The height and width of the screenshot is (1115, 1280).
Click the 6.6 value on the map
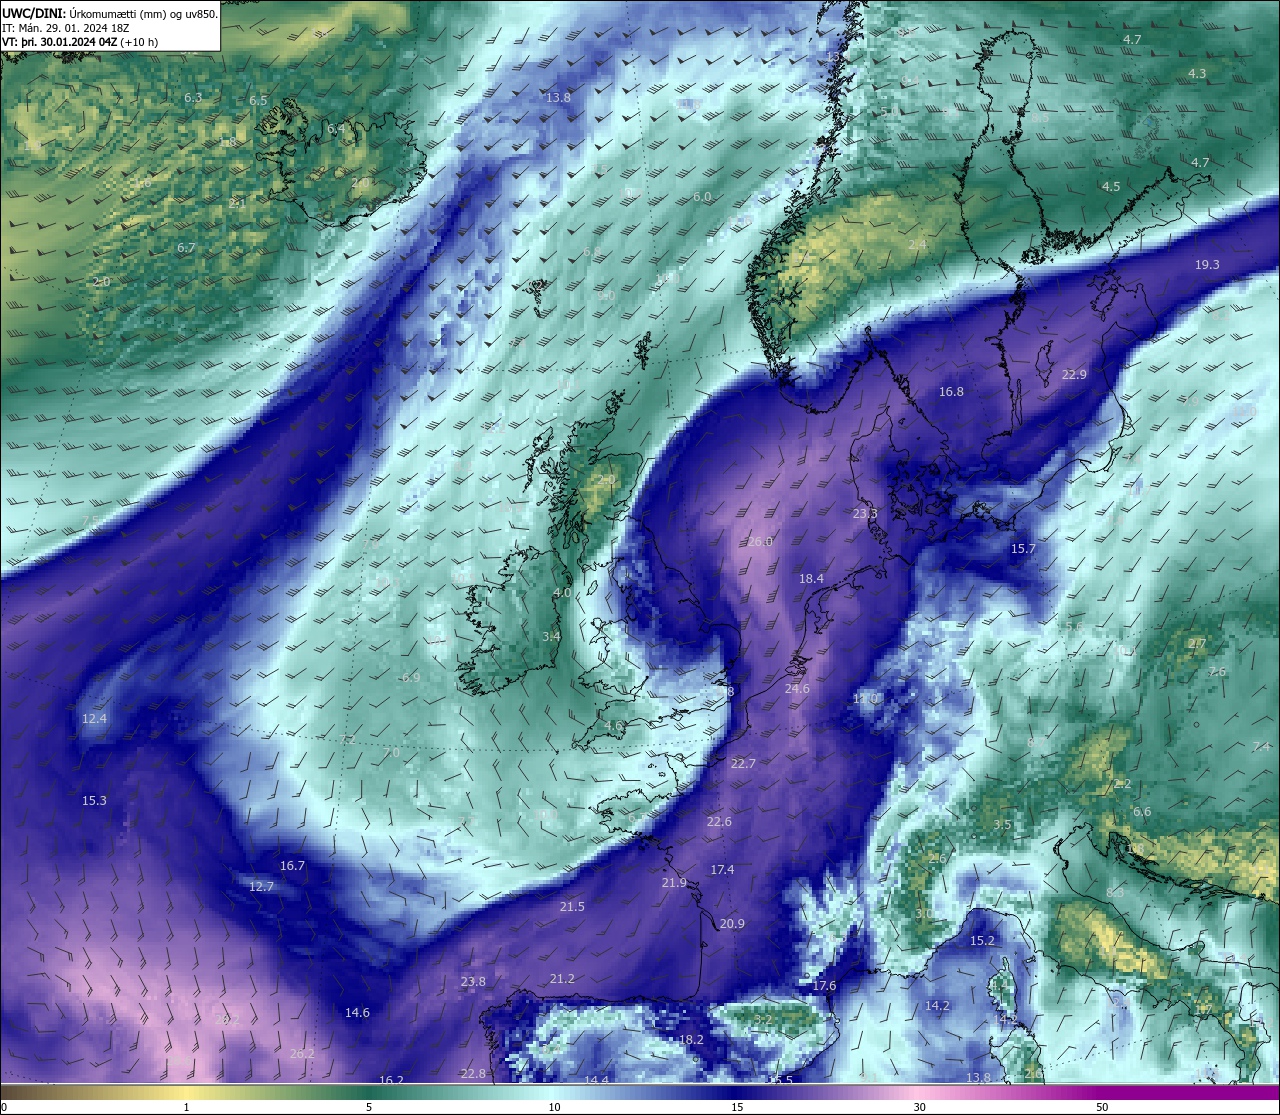[1142, 812]
